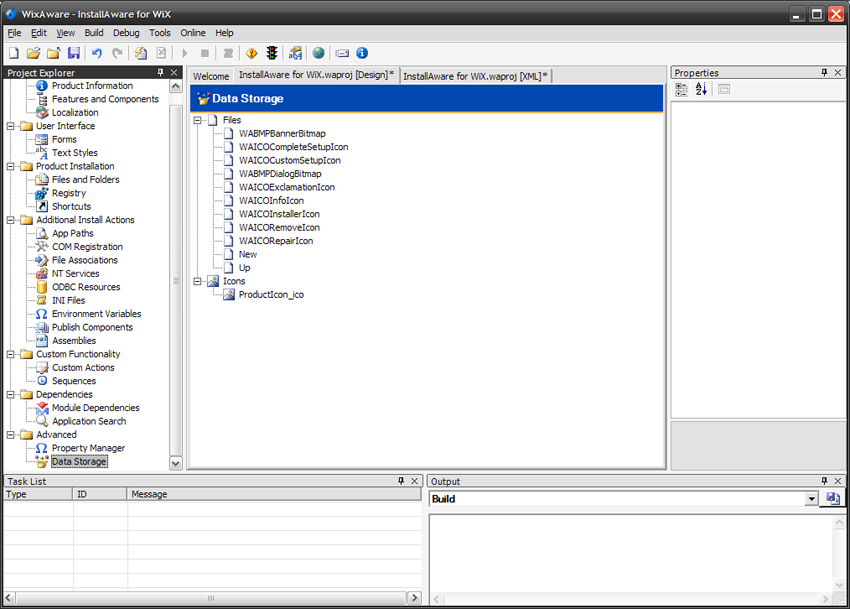Open the Tools menu

pyautogui.click(x=160, y=33)
